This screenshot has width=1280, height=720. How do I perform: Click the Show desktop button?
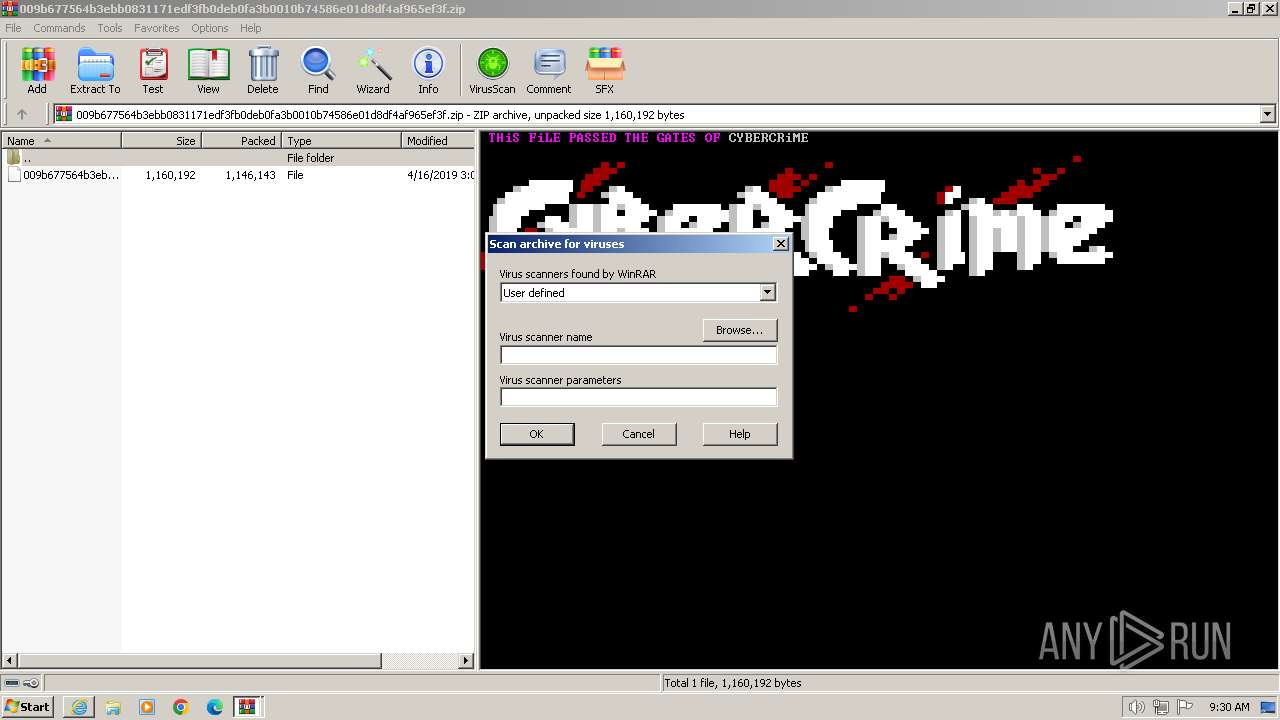(1269, 707)
